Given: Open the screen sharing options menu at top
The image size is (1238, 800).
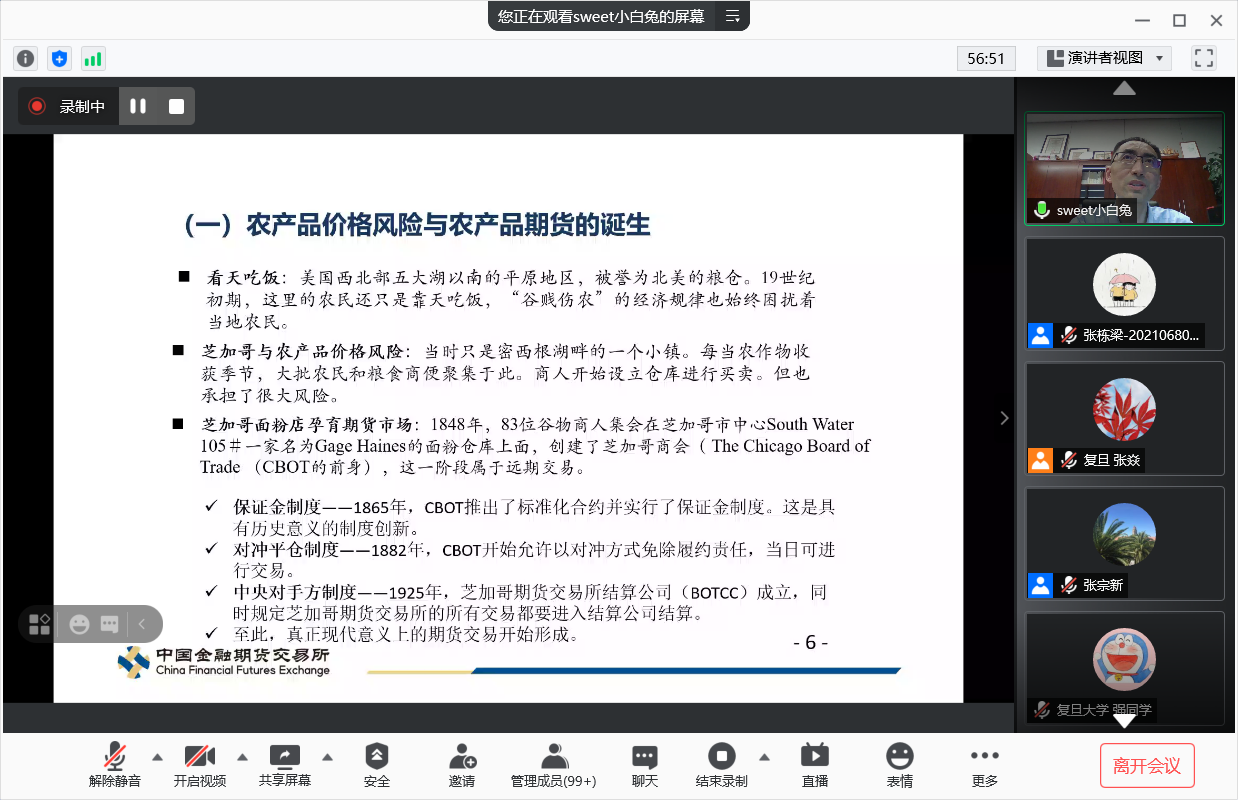Looking at the screenshot, I should (x=733, y=16).
